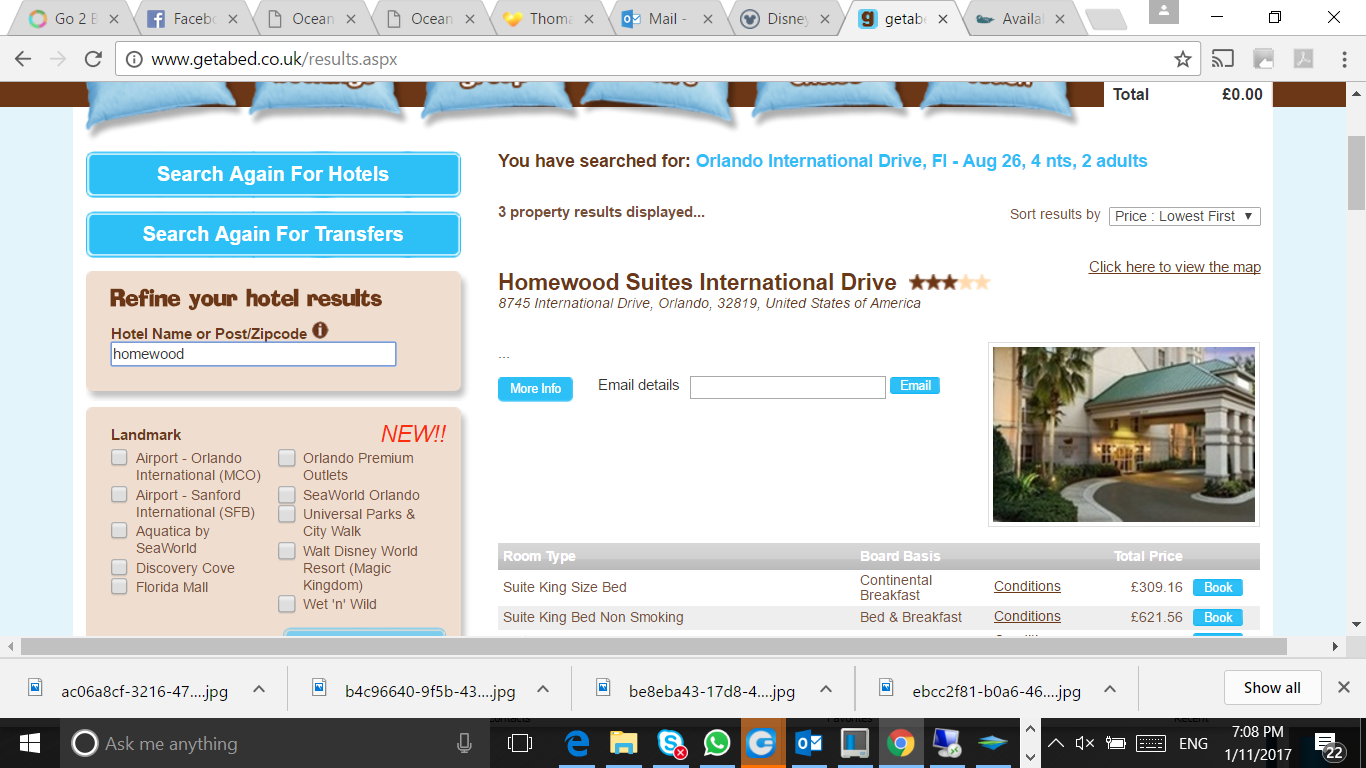The height and width of the screenshot is (768, 1366).
Task: Switch to the Facebook tab
Action: point(191,18)
